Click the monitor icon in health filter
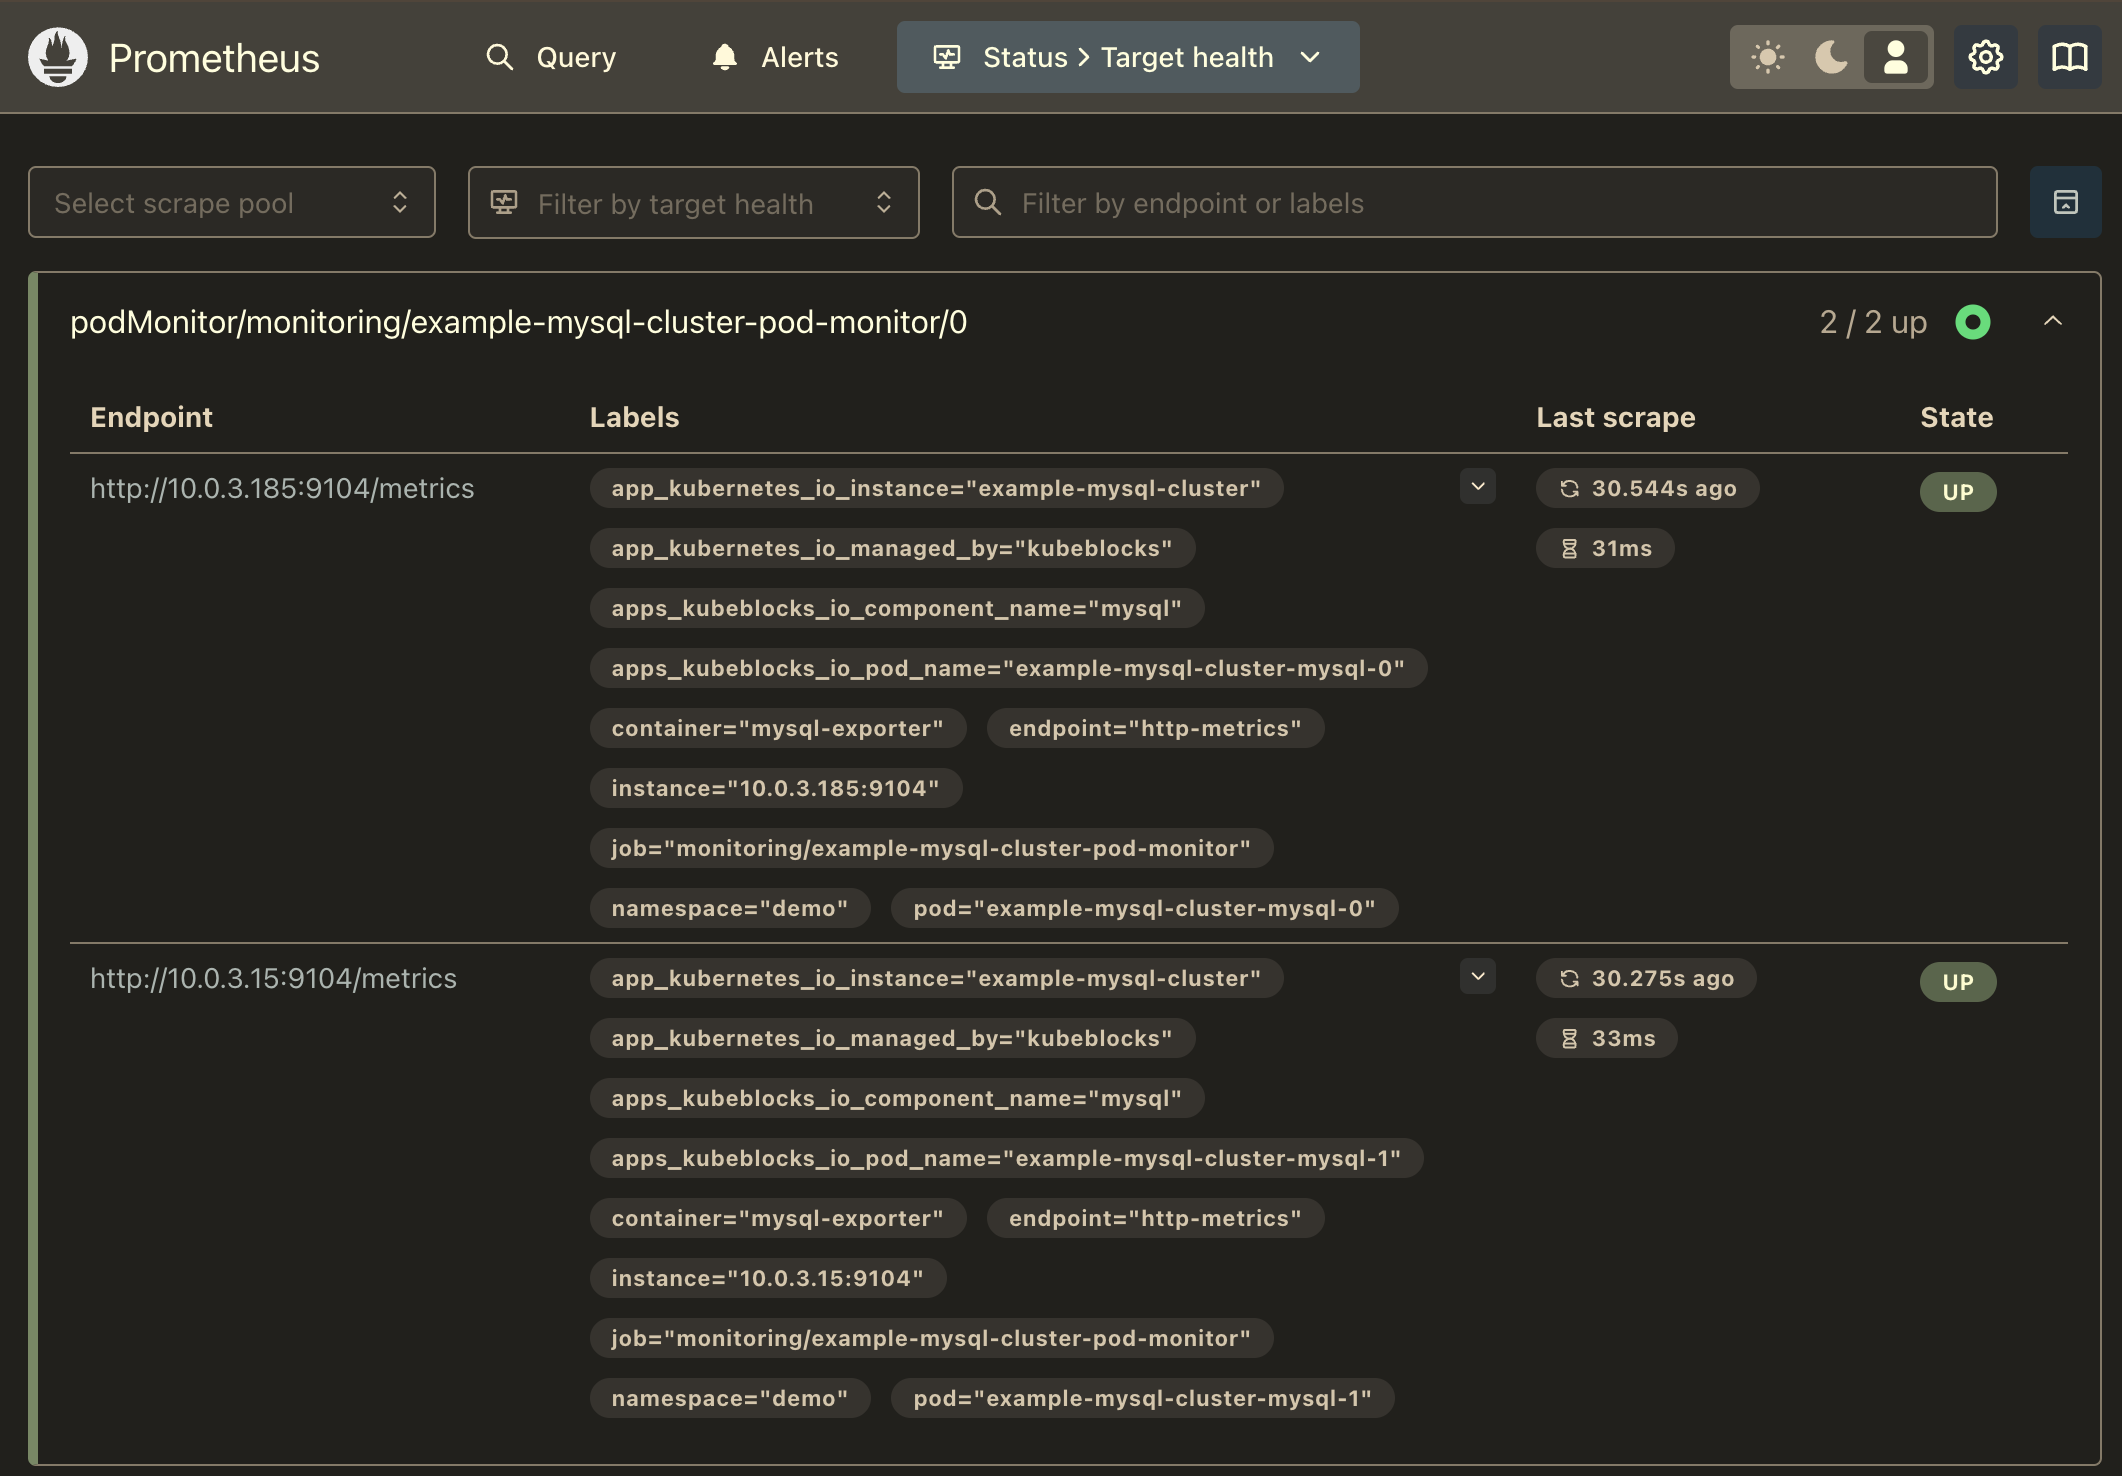2122x1476 pixels. [x=504, y=202]
